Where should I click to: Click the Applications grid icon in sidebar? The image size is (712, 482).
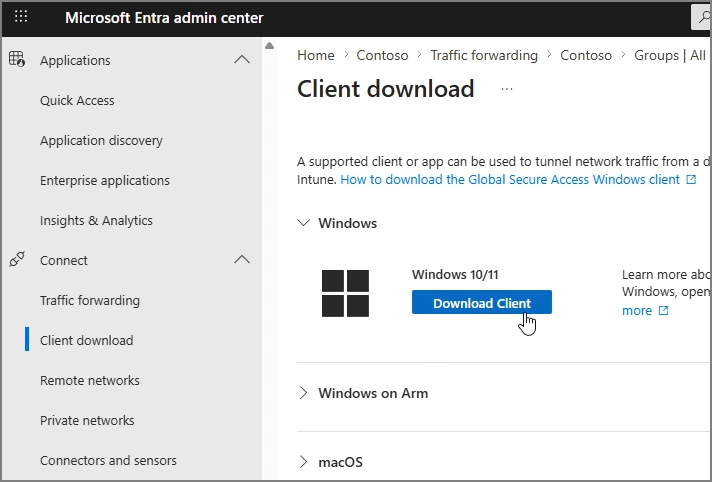17,60
